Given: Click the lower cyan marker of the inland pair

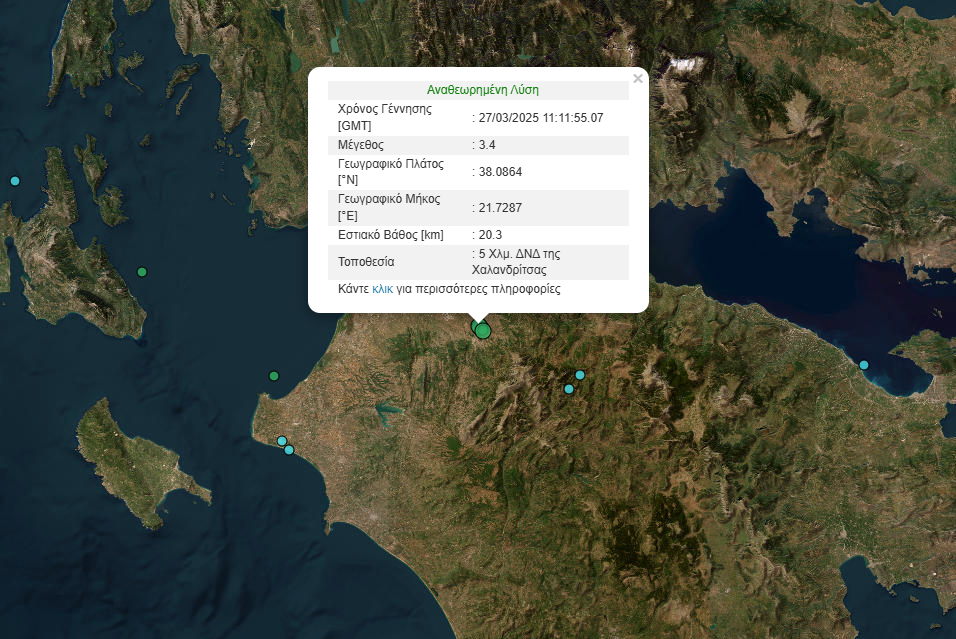Looking at the screenshot, I should pos(569,389).
